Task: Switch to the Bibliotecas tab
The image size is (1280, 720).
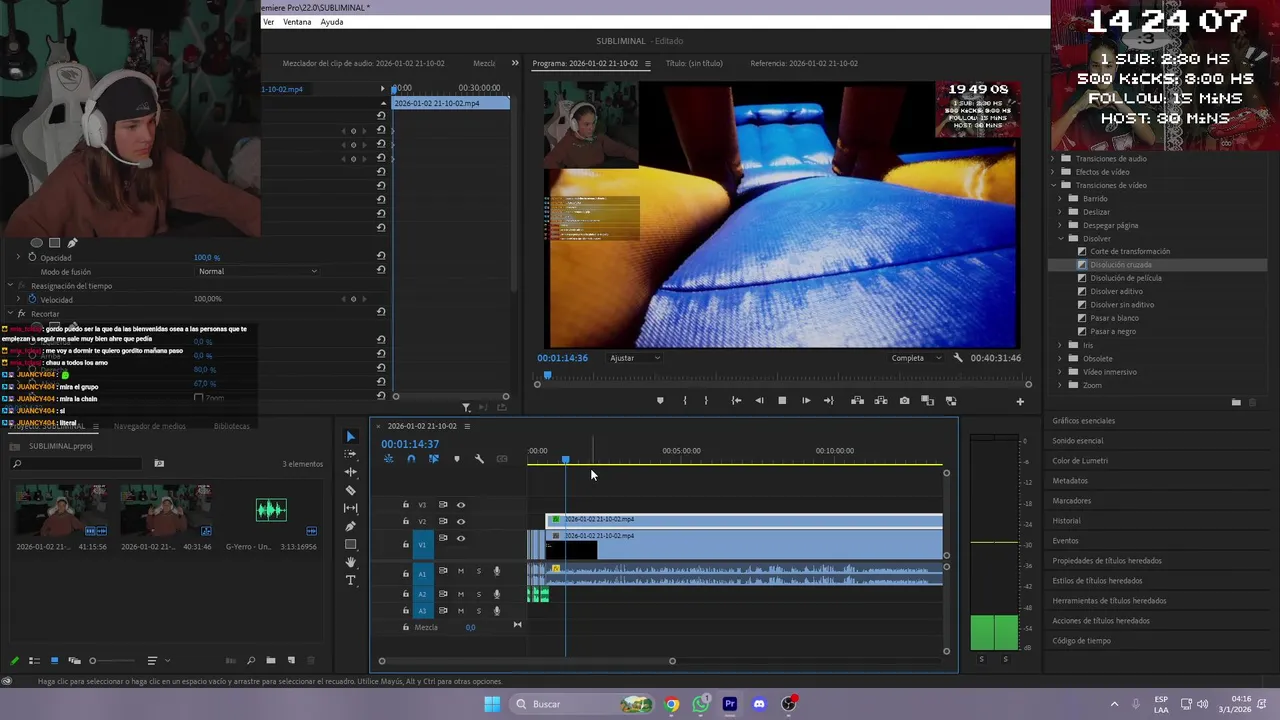Action: point(232,426)
